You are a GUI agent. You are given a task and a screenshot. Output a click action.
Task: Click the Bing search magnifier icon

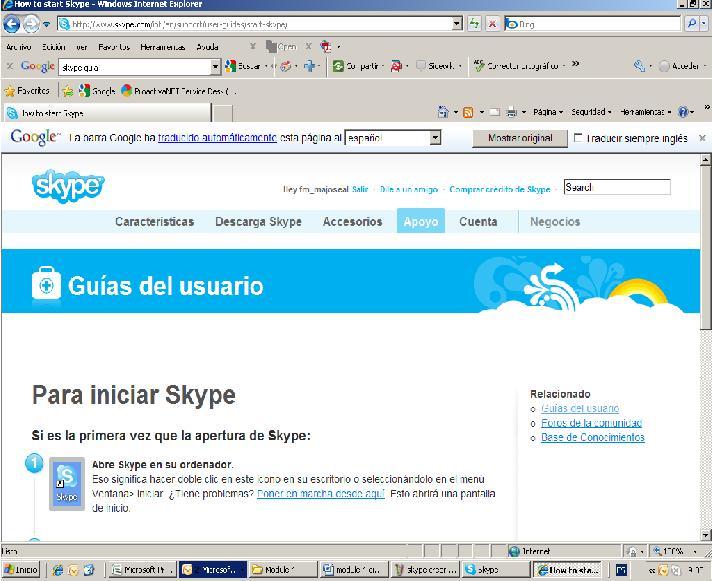[x=692, y=24]
